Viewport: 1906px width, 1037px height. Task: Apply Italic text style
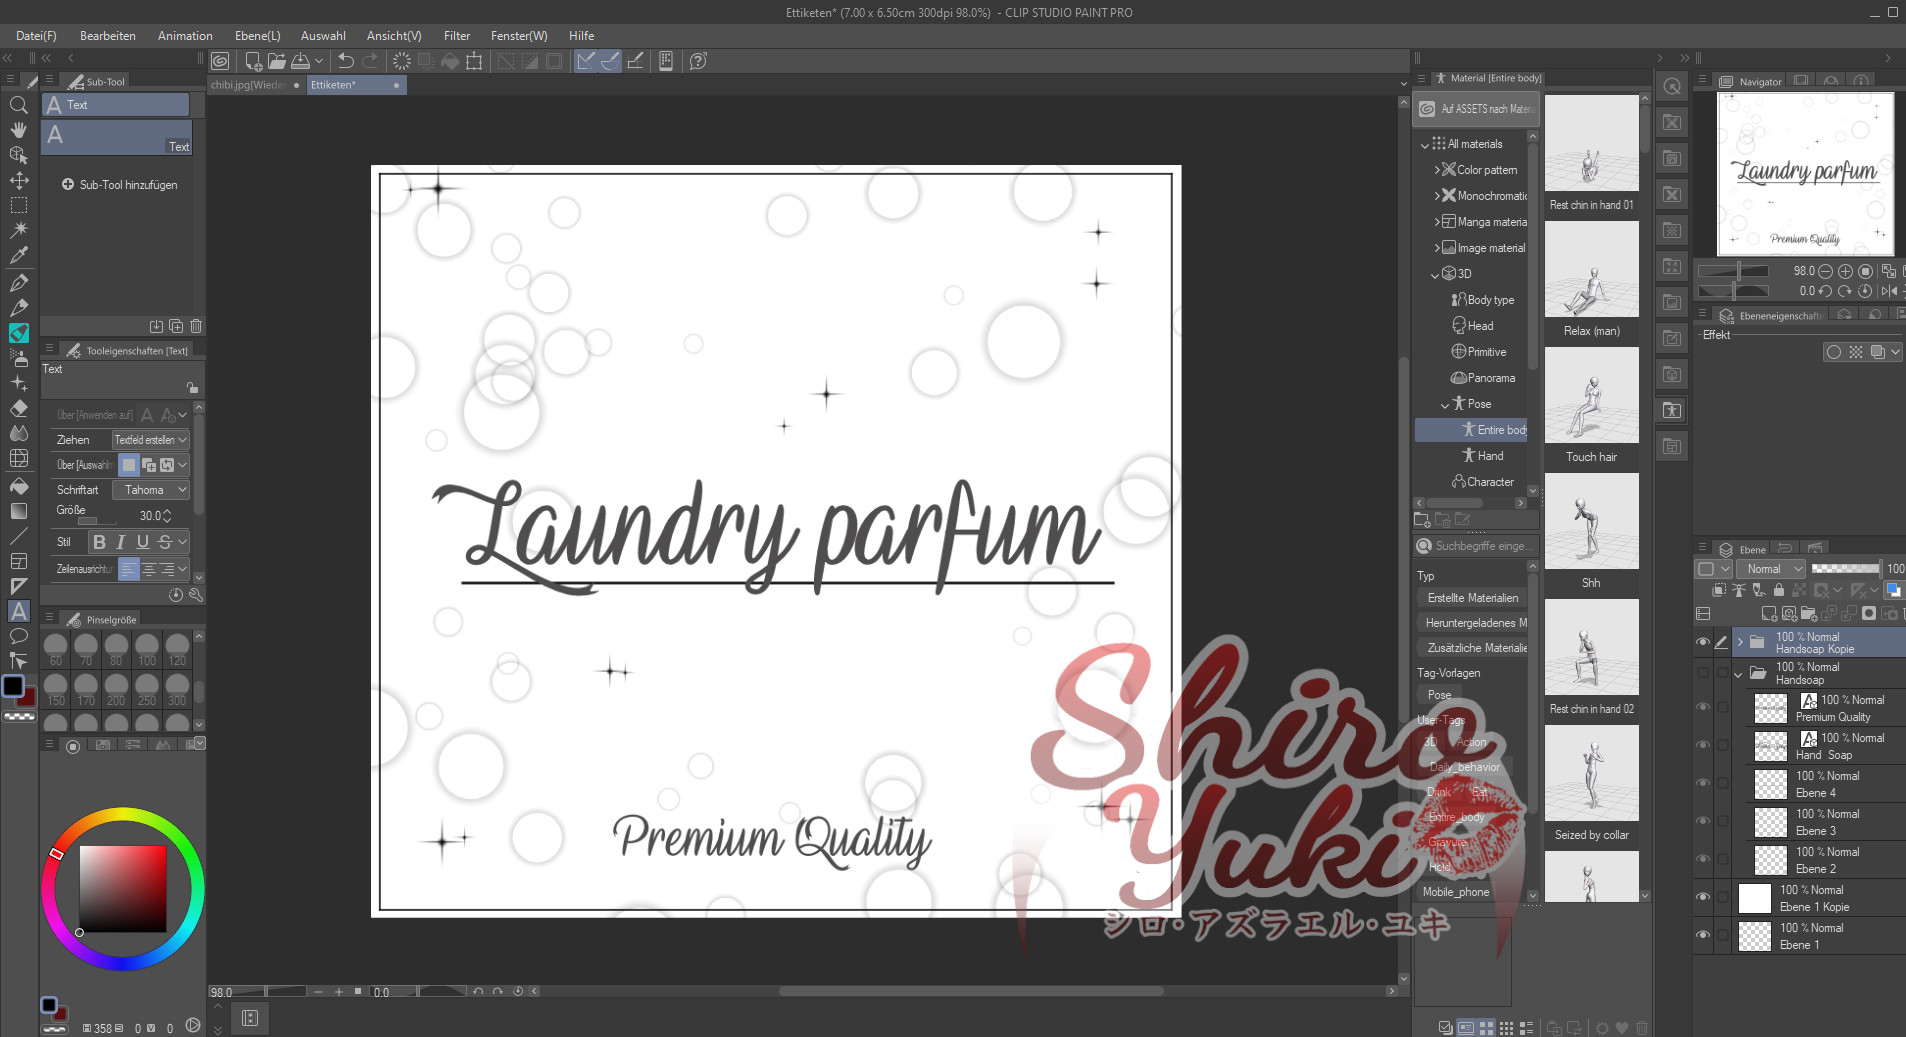121,542
